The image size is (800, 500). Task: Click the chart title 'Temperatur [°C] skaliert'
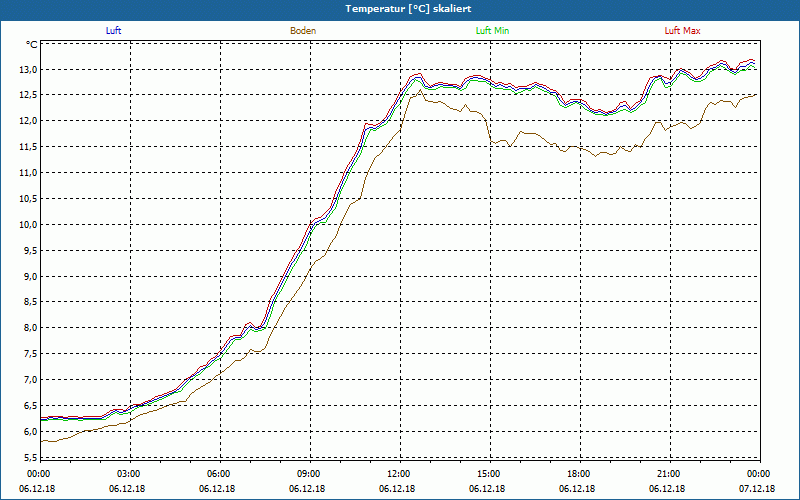point(408,9)
